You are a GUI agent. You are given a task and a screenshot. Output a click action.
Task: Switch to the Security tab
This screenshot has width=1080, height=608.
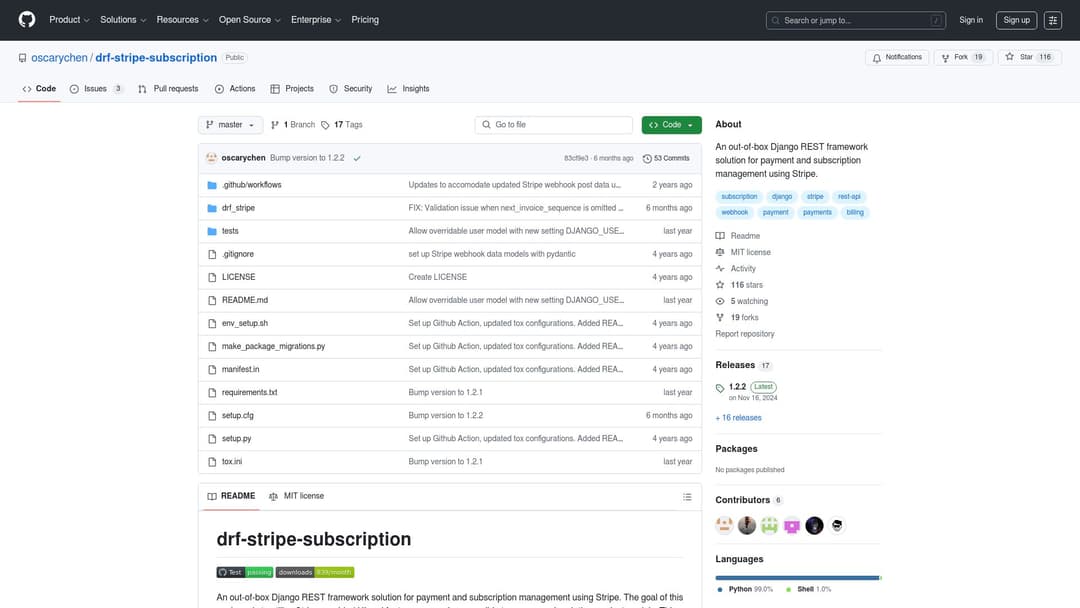tap(351, 89)
